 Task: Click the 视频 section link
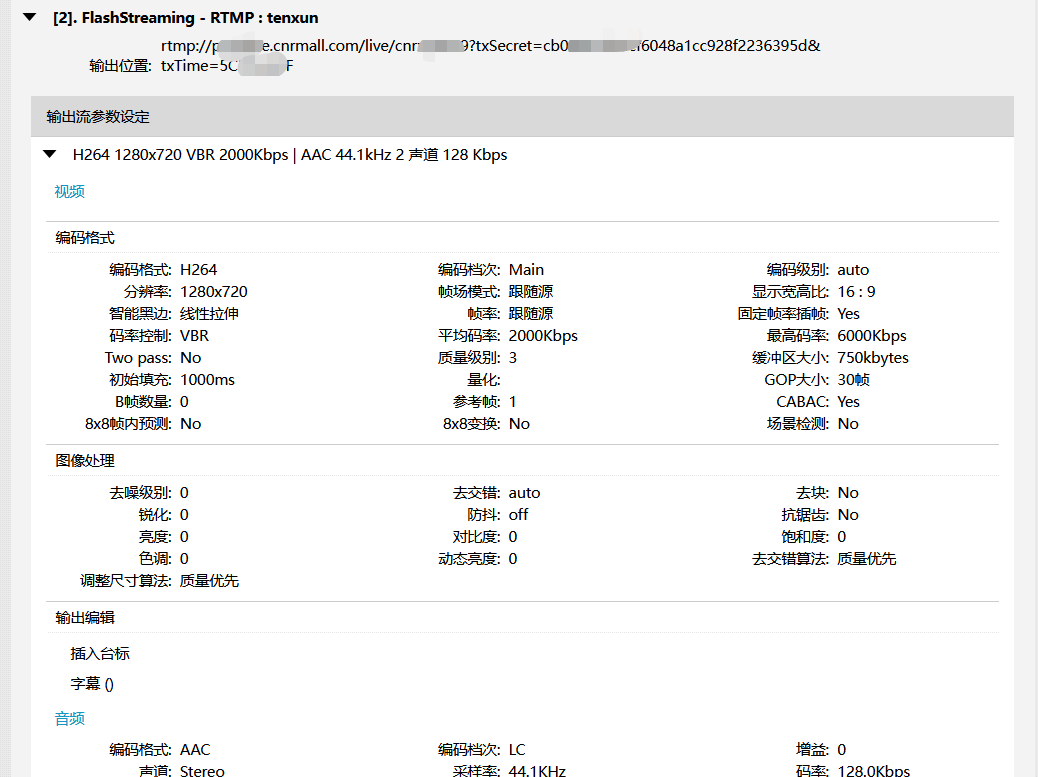click(69, 192)
